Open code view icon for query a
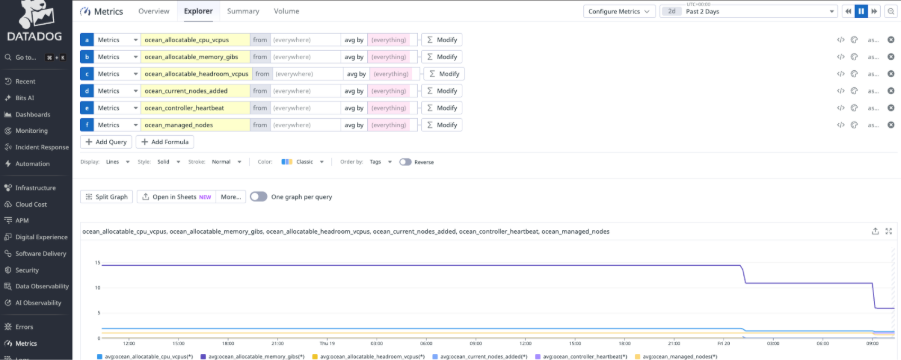Screen dimensions: 901x360 (x=840, y=40)
